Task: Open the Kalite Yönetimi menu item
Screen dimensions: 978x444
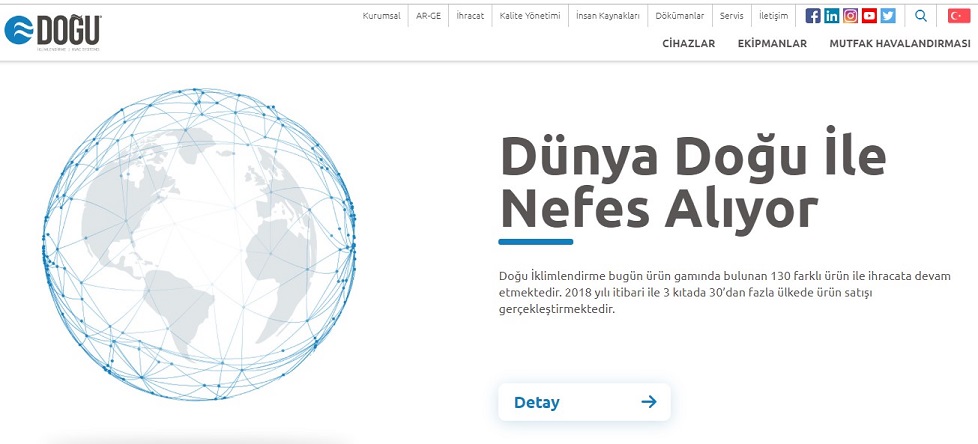Action: coord(530,16)
